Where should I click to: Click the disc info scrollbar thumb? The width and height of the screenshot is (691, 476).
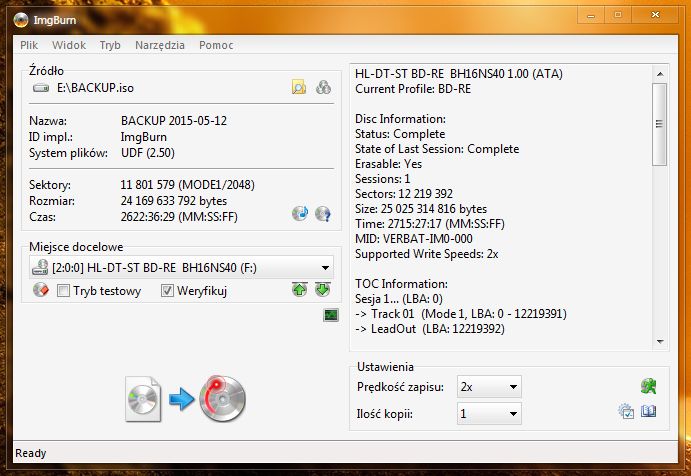660,124
